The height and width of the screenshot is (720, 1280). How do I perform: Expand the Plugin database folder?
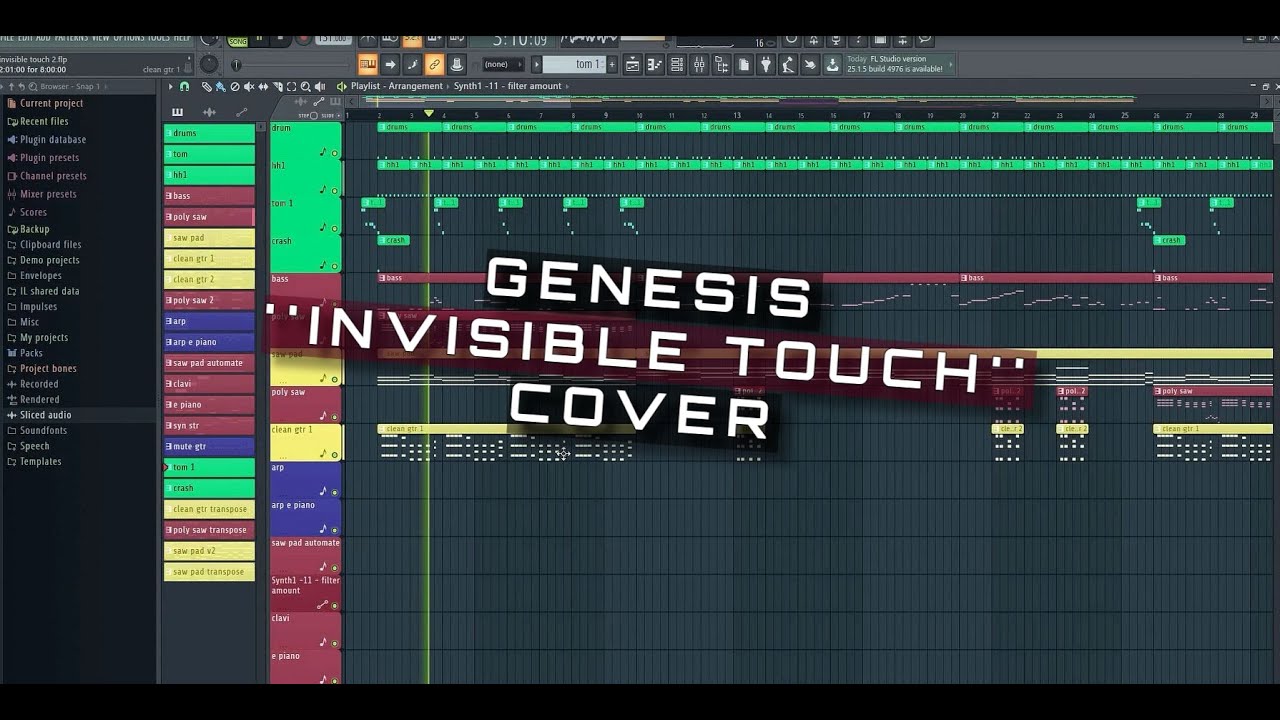(x=52, y=139)
